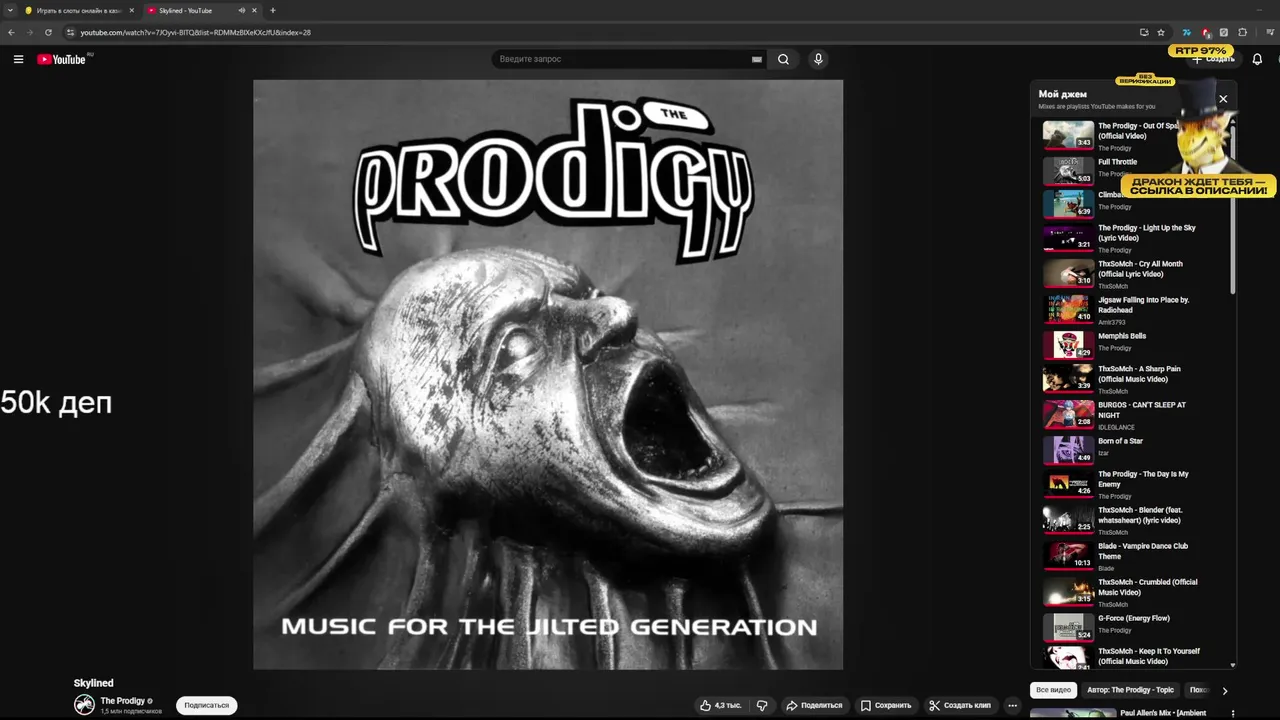Click the search magnifier button

click(783, 59)
